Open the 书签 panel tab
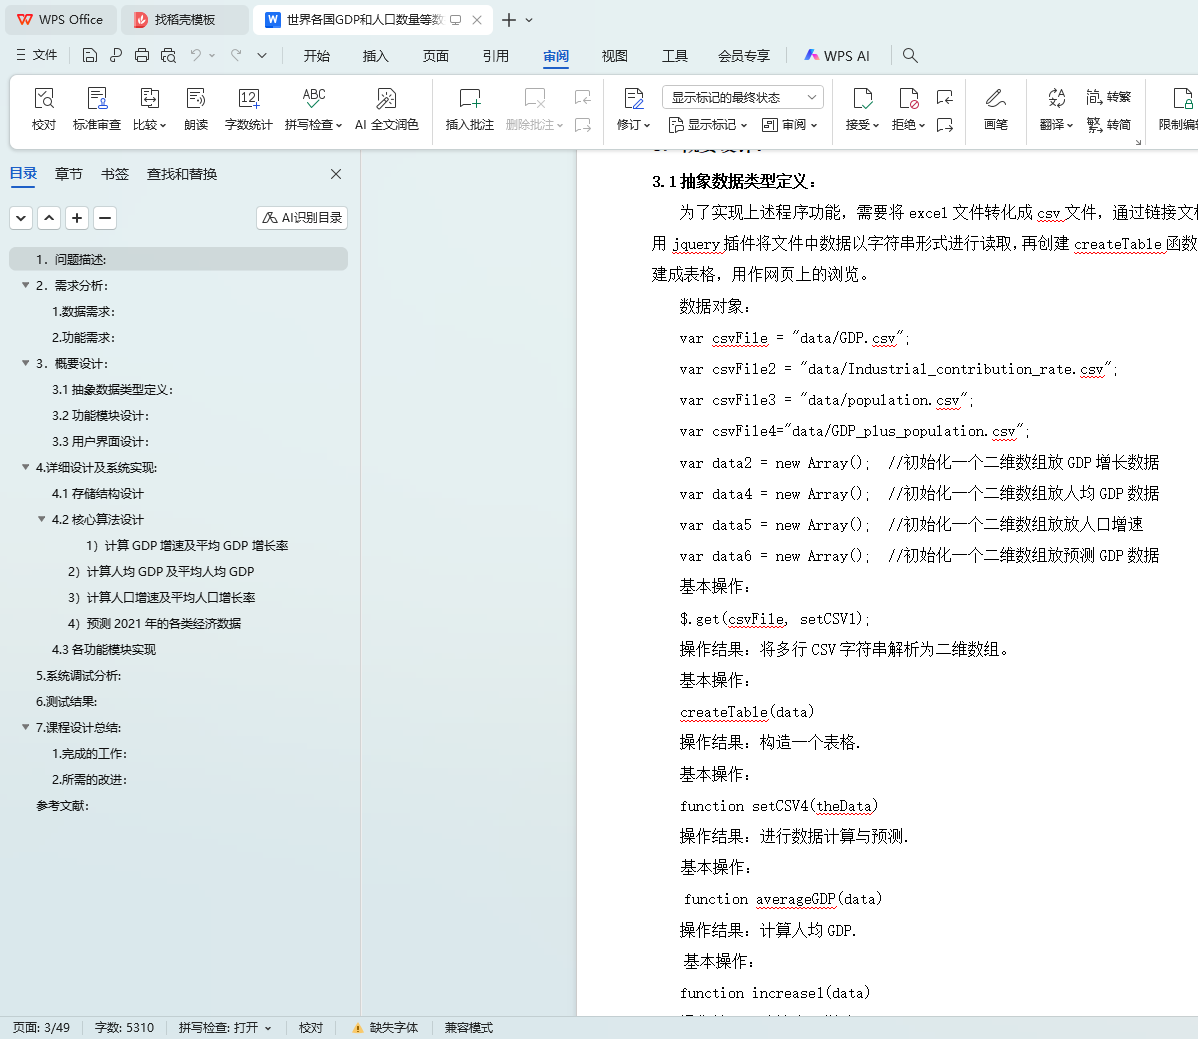 [114, 173]
